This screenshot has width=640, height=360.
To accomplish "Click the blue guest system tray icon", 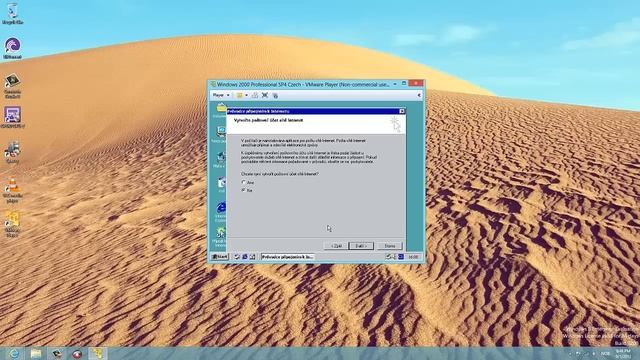I will point(401,257).
